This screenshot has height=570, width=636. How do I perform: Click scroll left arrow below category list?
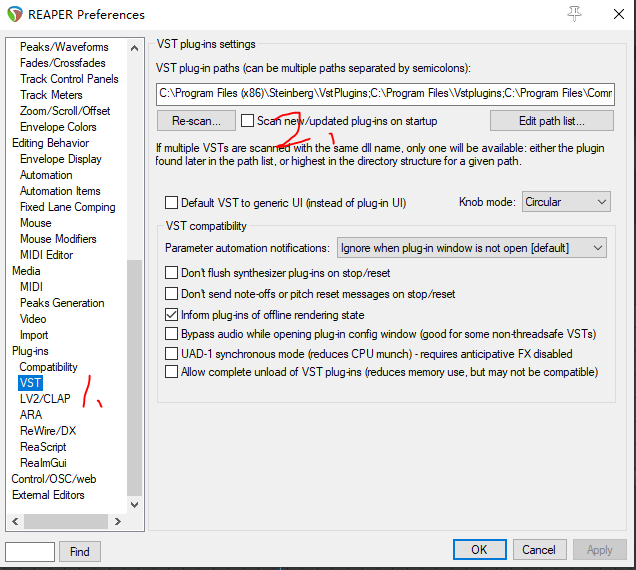pos(15,521)
